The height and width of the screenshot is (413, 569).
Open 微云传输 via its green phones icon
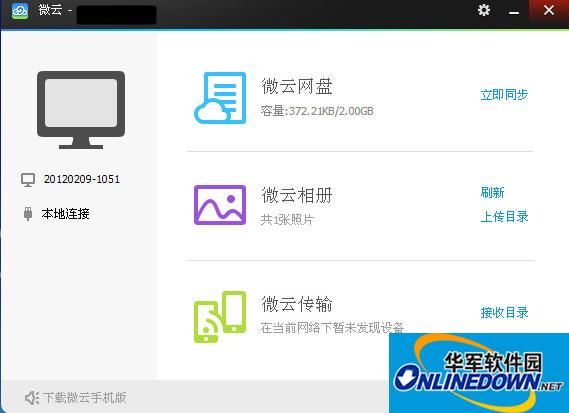(220, 317)
